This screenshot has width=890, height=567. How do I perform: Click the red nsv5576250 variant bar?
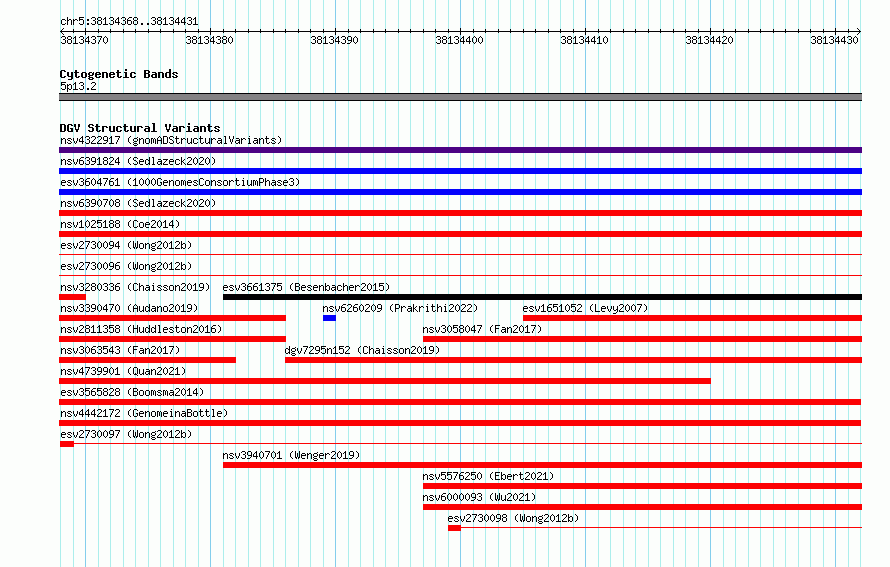(643, 486)
